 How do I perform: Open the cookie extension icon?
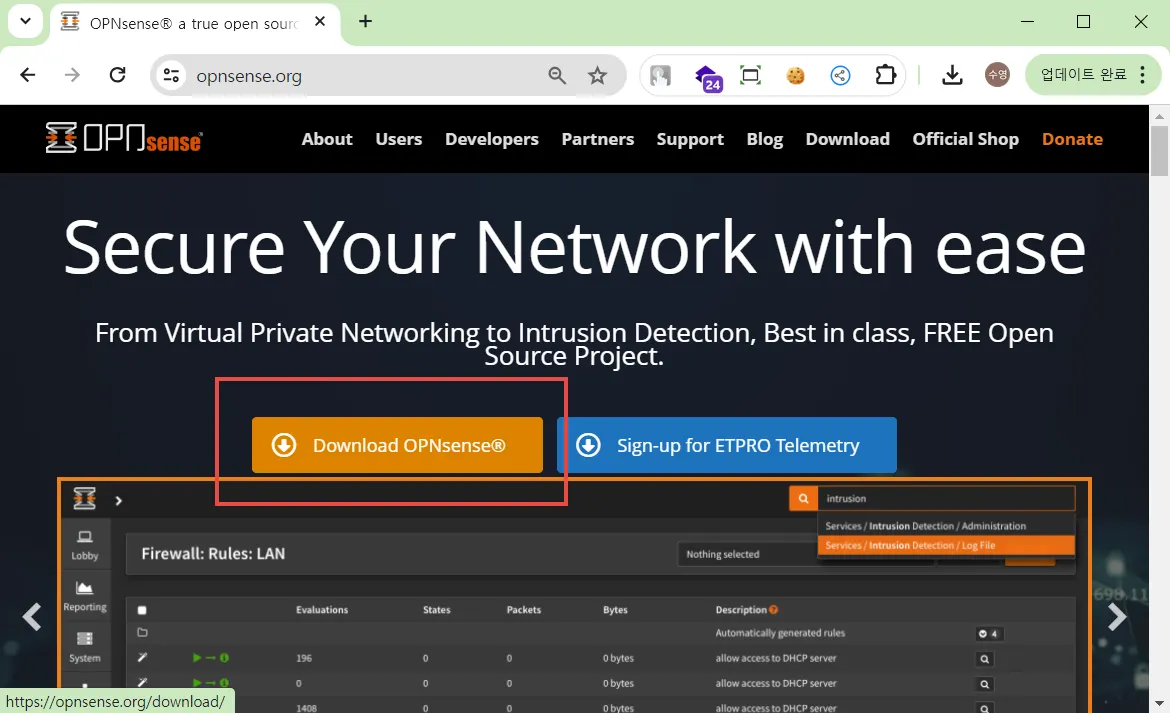pyautogui.click(x=795, y=75)
